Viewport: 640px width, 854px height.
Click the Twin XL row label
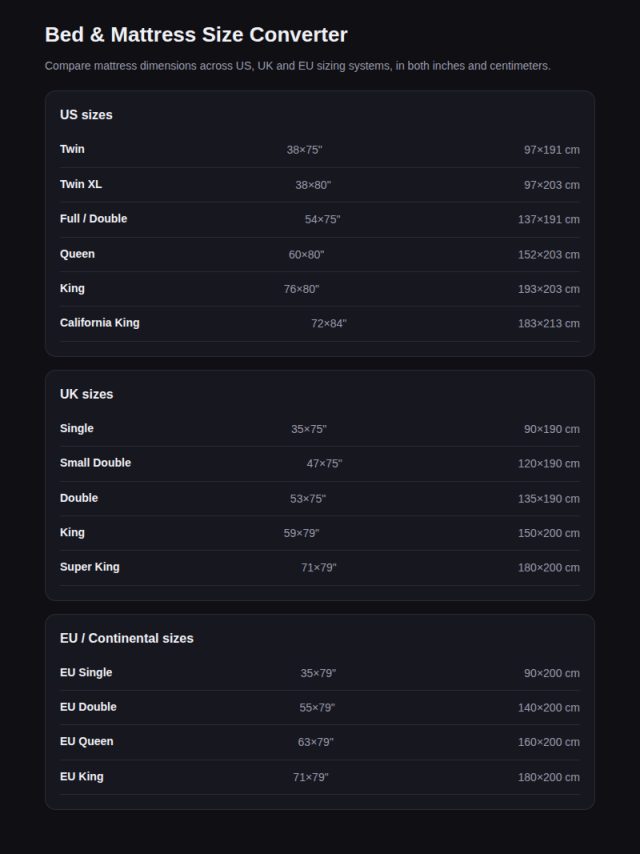(x=81, y=184)
